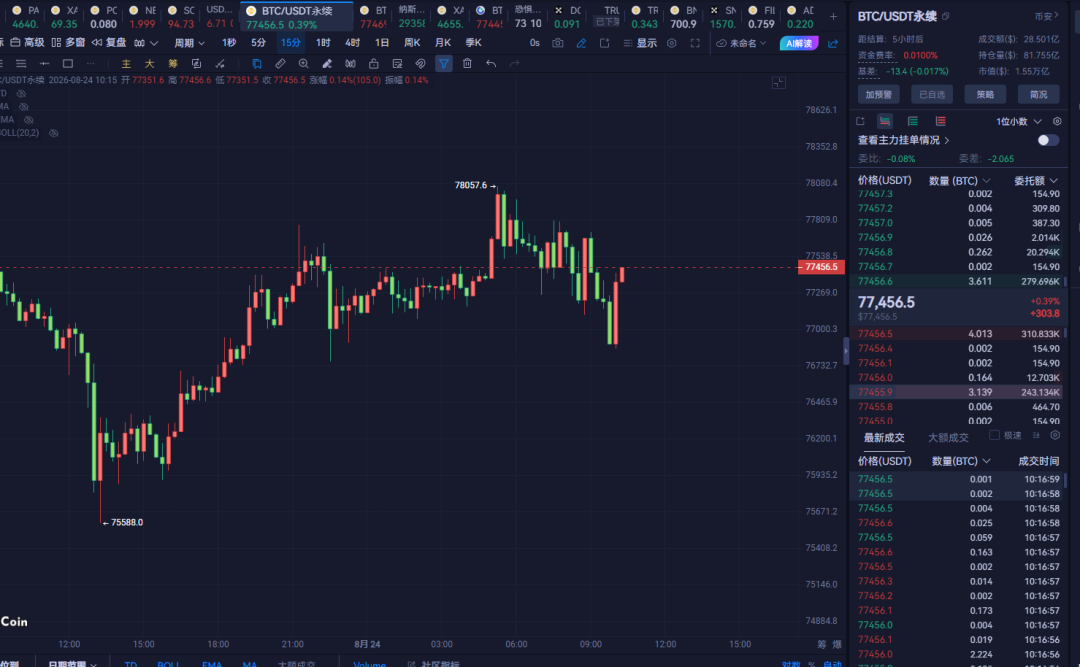Click the 简况 button
Image resolution: width=1080 pixels, height=667 pixels.
[1038, 94]
